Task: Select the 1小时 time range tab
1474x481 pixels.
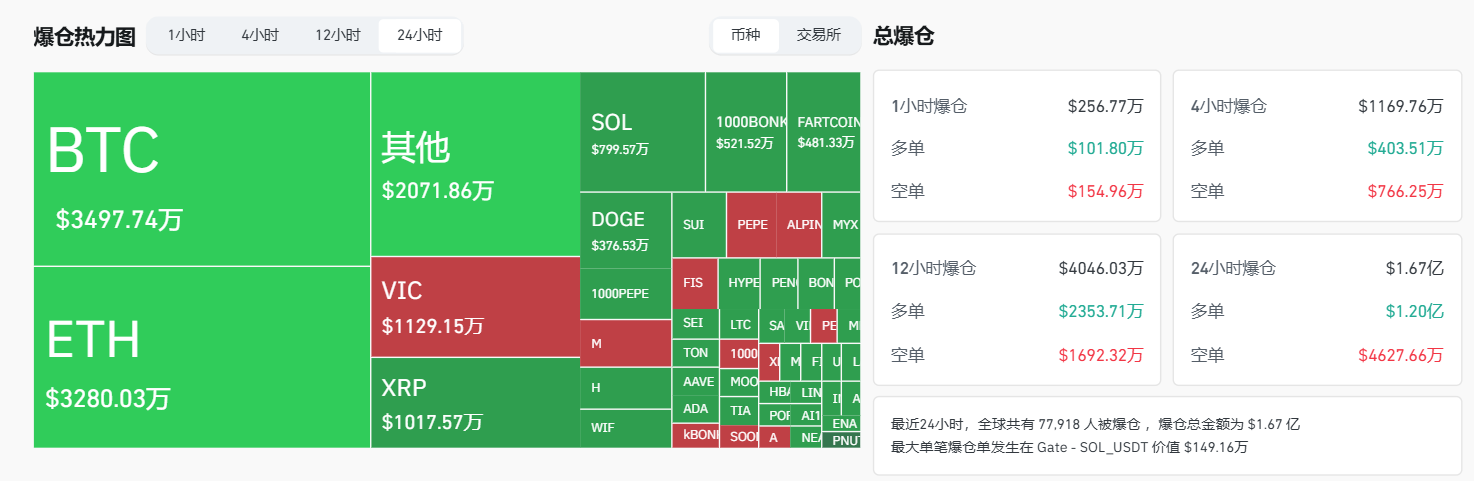Action: click(x=186, y=36)
